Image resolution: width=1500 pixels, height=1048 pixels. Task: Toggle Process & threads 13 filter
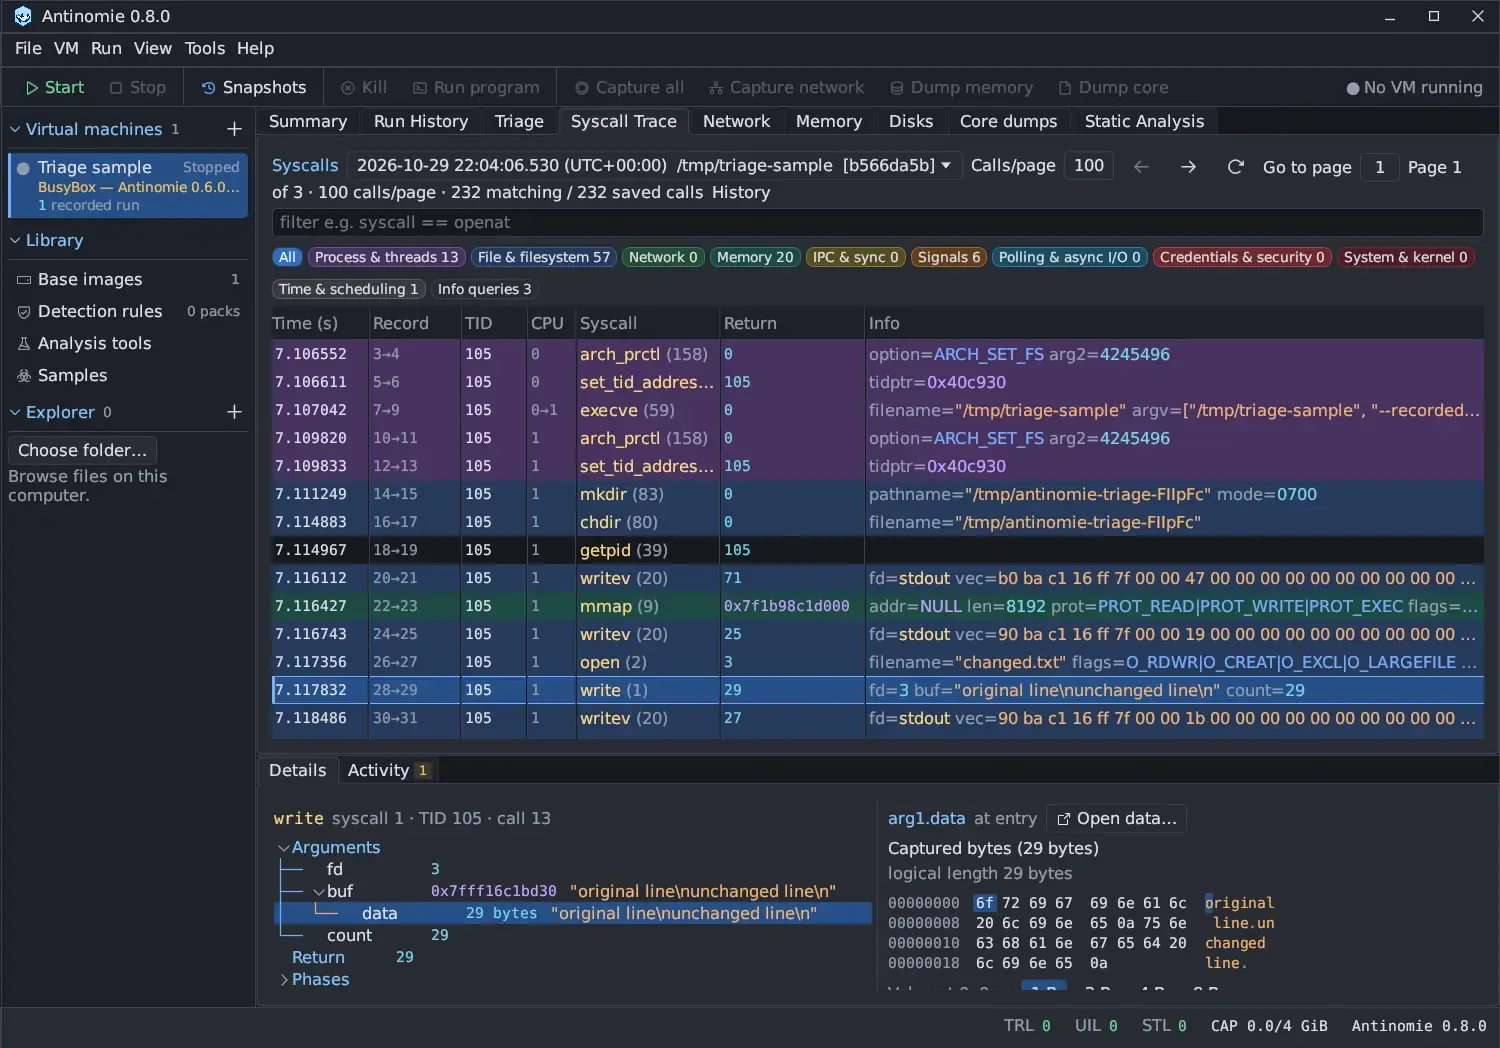(x=386, y=257)
